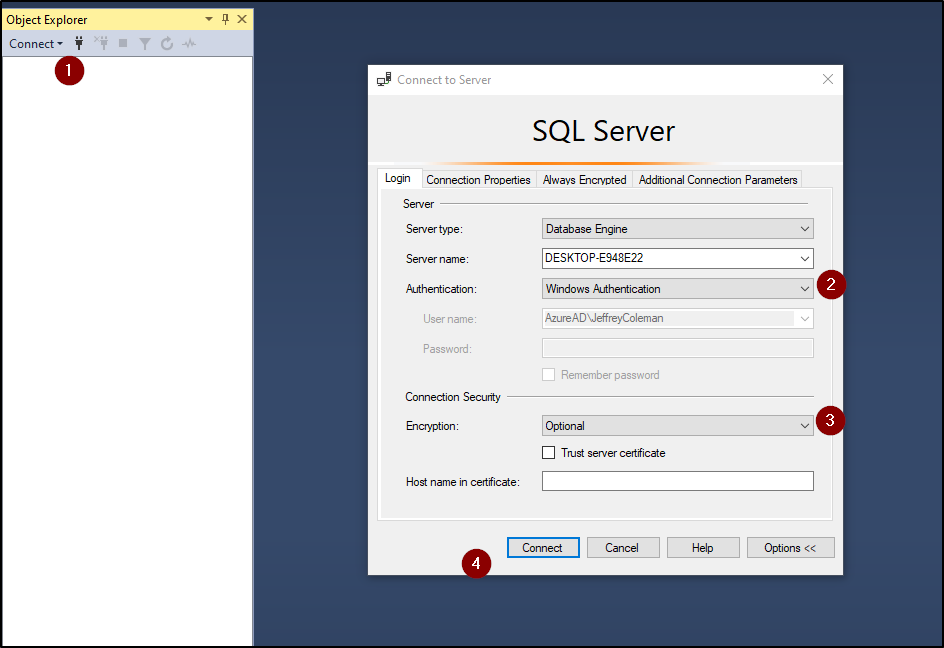Click the Authentication: label
This screenshot has height=648, width=944.
[441, 289]
